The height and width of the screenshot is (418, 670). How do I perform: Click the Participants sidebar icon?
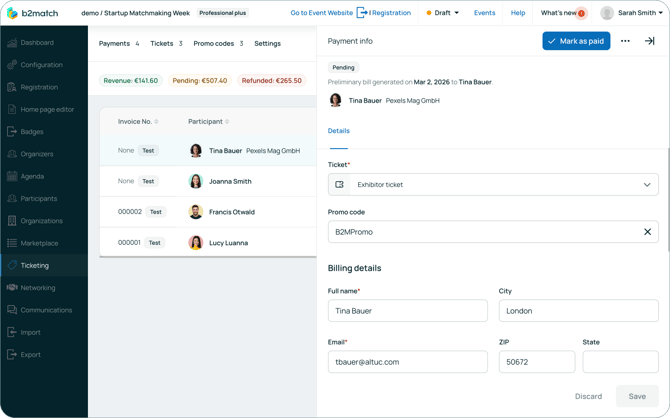pos(12,198)
